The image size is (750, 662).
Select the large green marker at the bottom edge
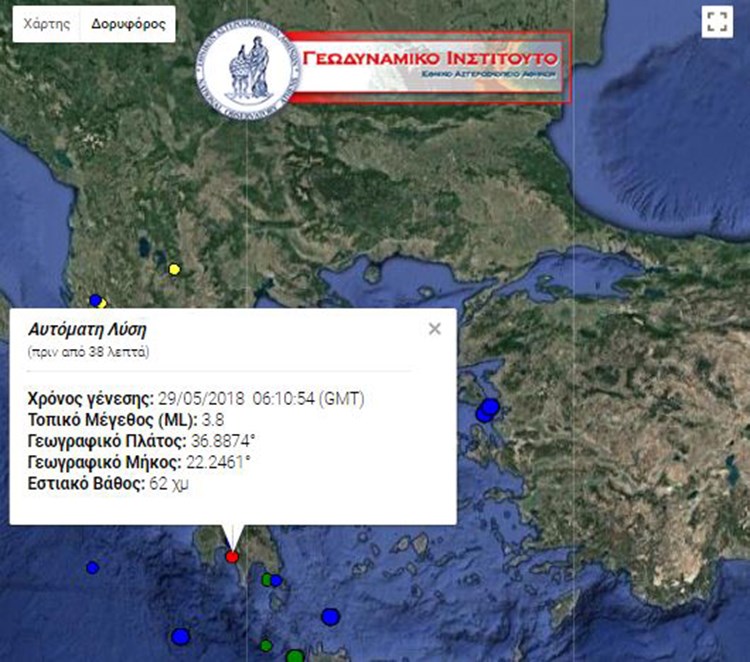click(x=295, y=656)
